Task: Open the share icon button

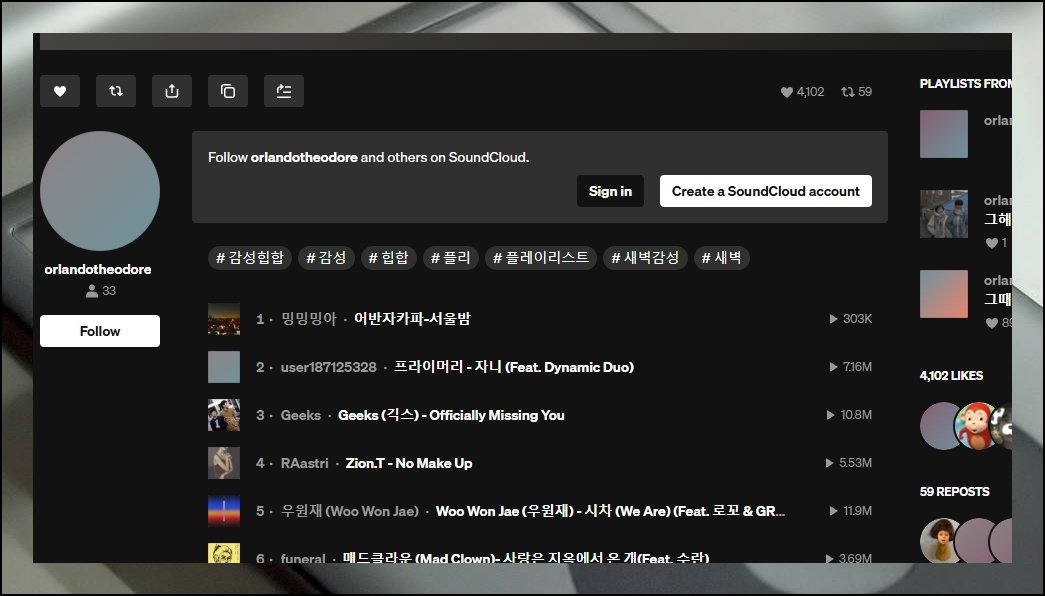Action: (172, 91)
